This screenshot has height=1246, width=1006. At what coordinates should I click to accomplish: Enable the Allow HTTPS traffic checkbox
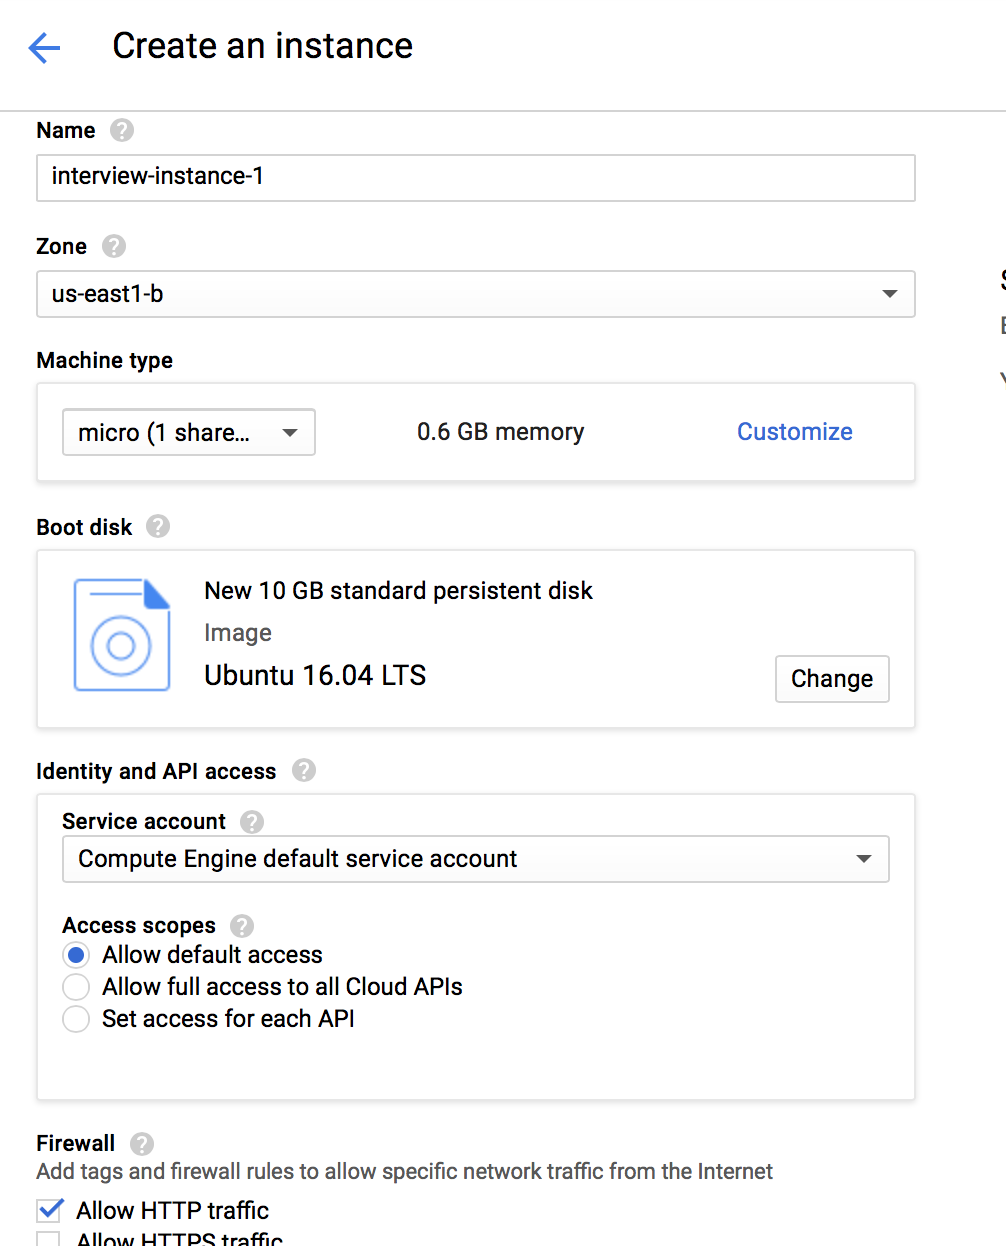[49, 1239]
